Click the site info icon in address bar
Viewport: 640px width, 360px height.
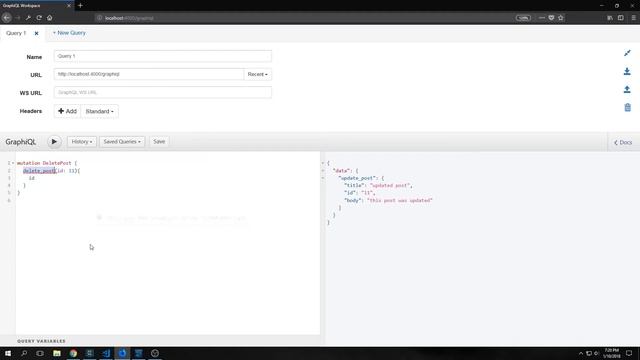pyautogui.click(x=99, y=18)
